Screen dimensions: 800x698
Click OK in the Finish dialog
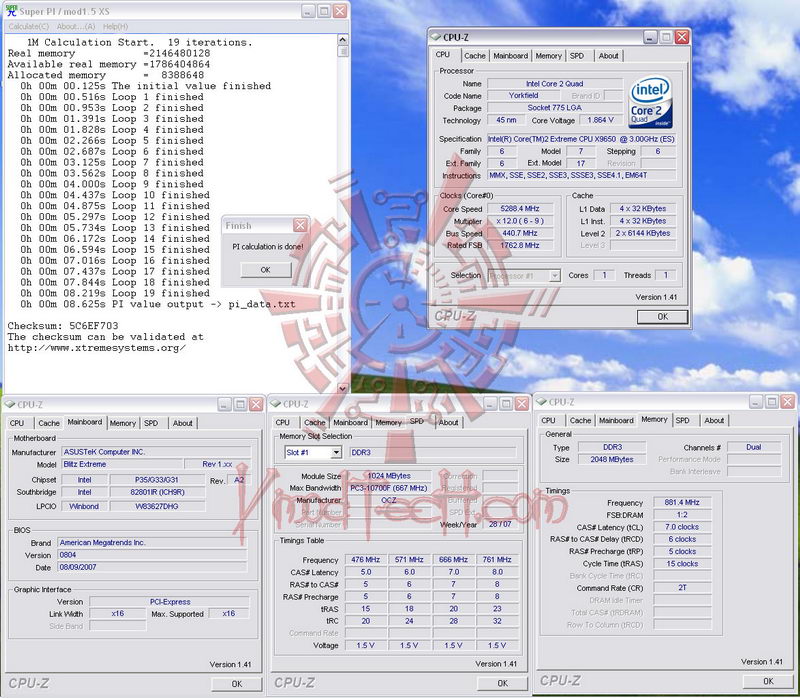(x=265, y=270)
